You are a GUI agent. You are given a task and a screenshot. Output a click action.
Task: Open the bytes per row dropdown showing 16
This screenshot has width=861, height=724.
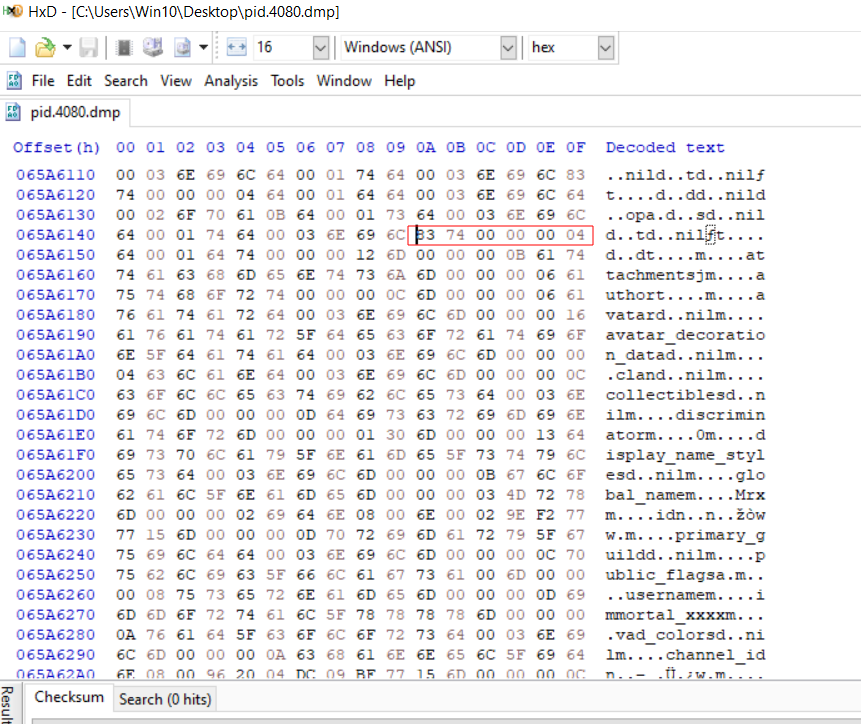coord(320,48)
